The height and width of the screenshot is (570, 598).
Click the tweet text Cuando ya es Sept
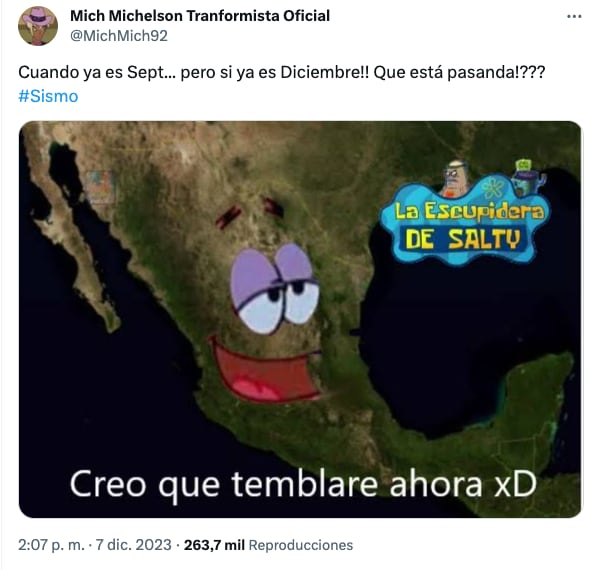[x=91, y=72]
